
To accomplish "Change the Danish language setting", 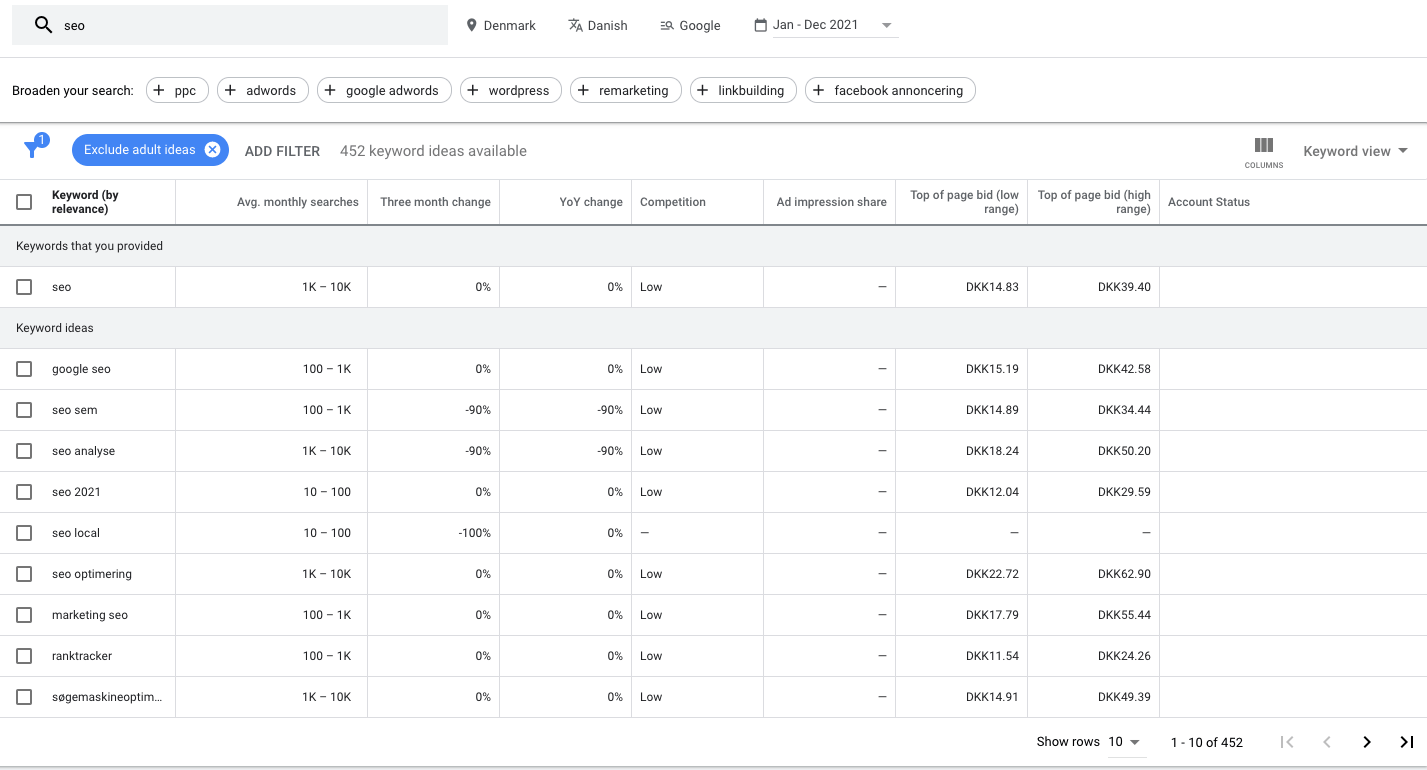I will (597, 25).
